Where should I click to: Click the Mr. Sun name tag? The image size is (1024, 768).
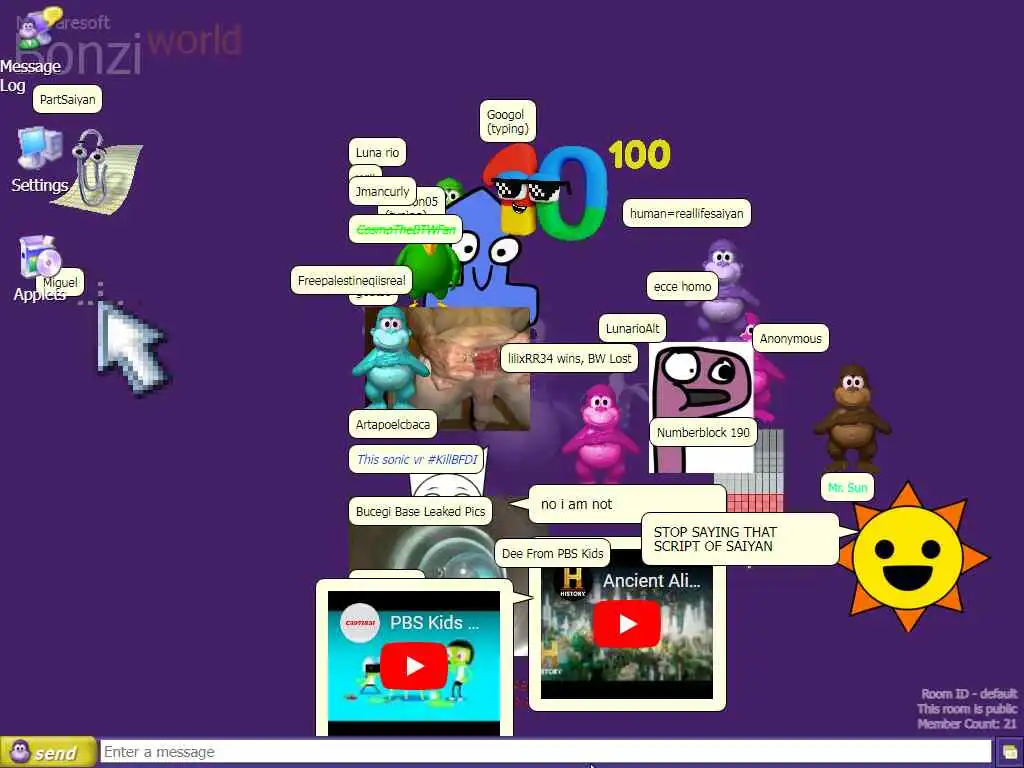(x=847, y=488)
